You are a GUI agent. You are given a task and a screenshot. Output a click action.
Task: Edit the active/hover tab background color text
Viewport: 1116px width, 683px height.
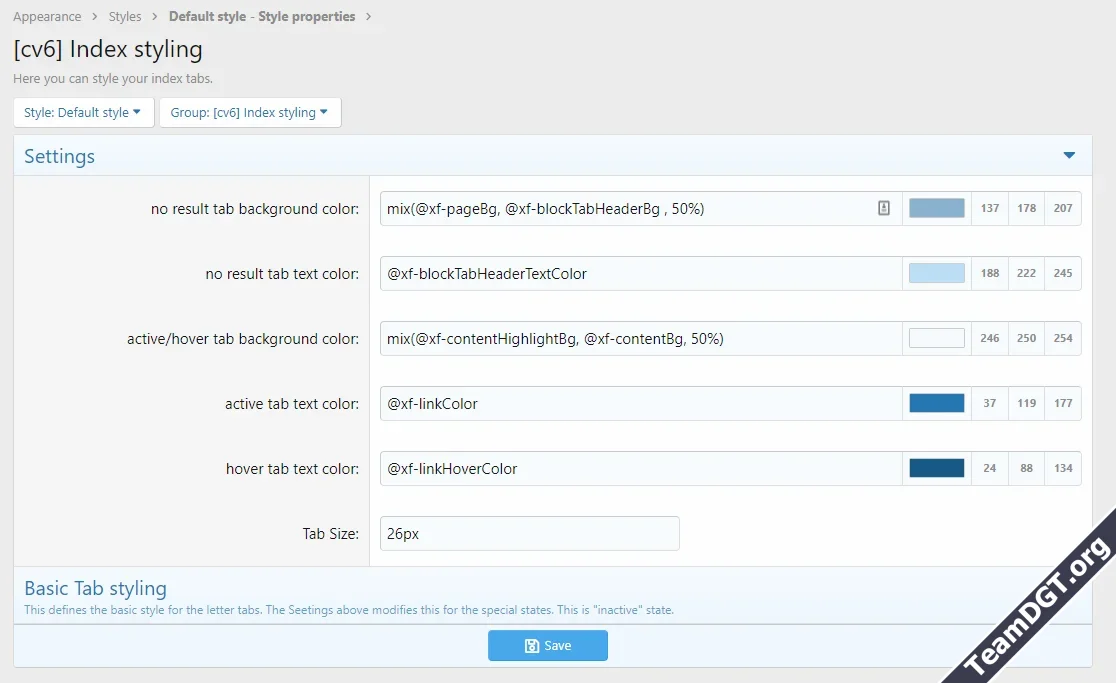[x=640, y=339]
